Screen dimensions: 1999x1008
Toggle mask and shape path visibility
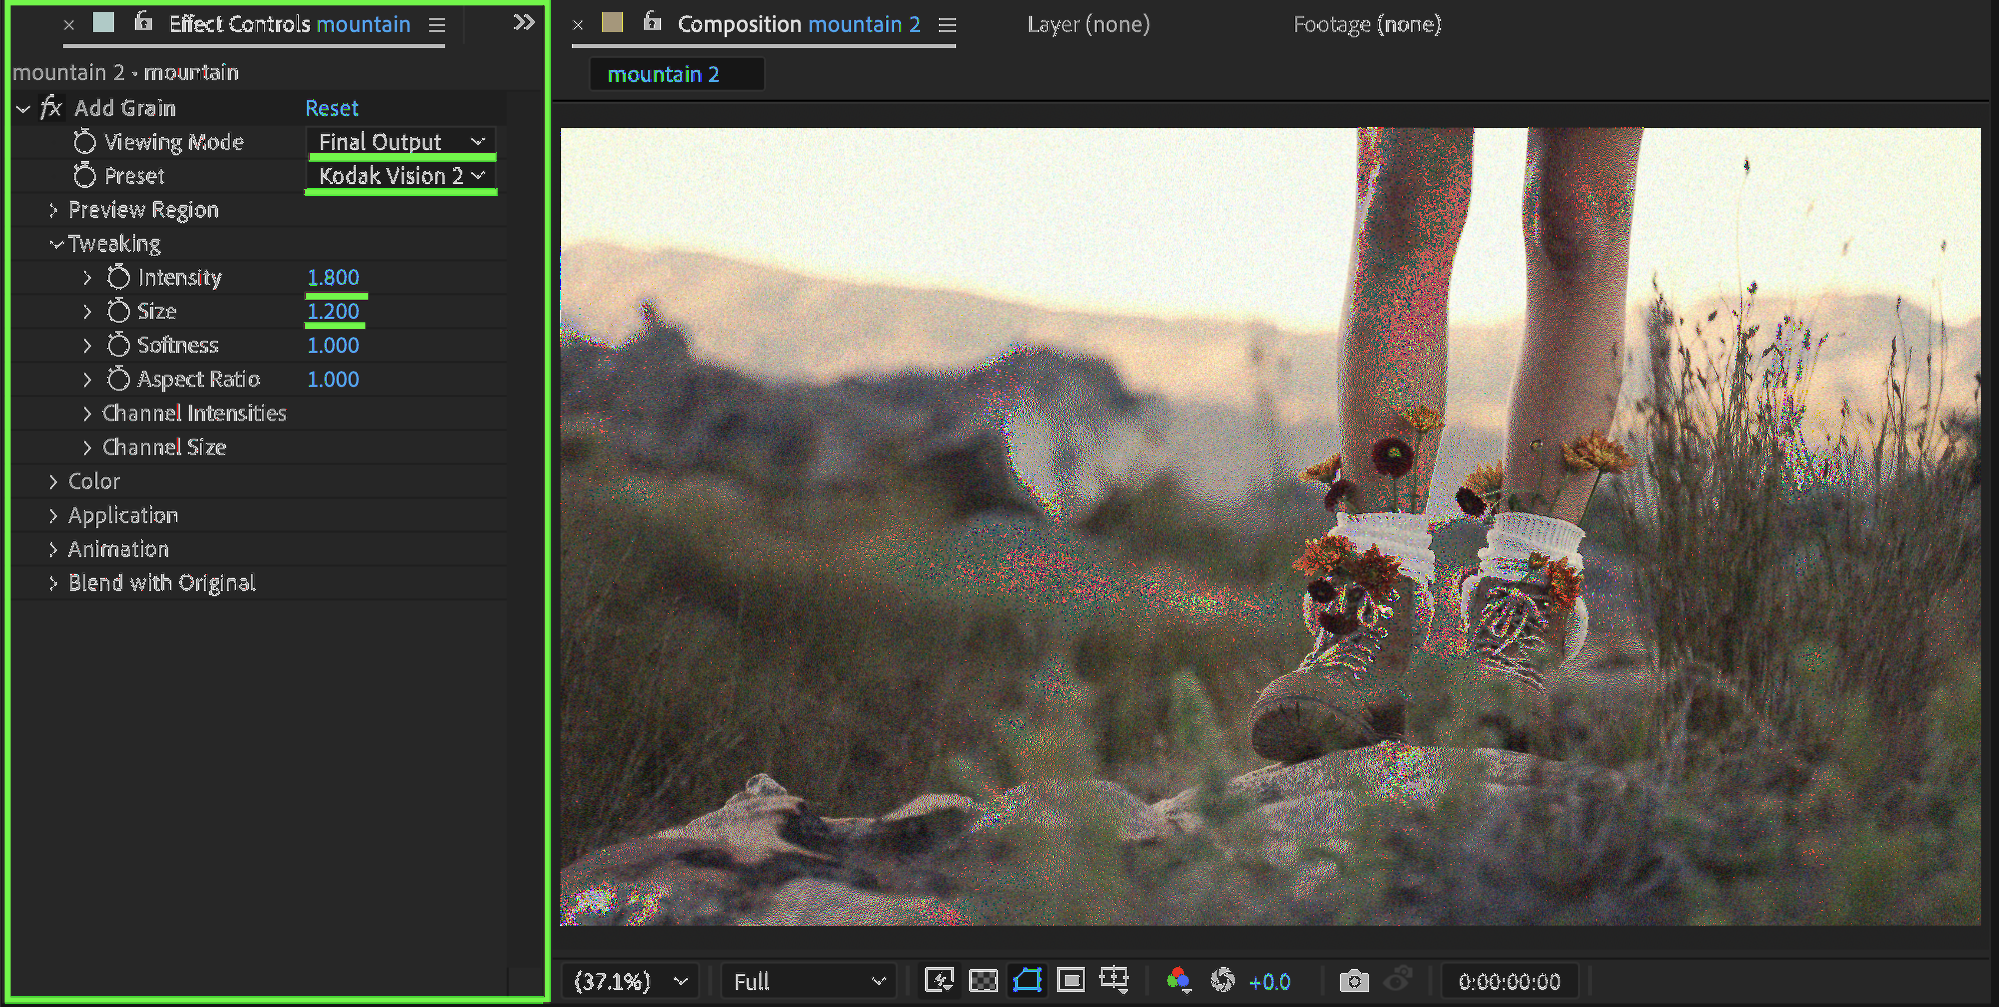pyautogui.click(x=1027, y=980)
